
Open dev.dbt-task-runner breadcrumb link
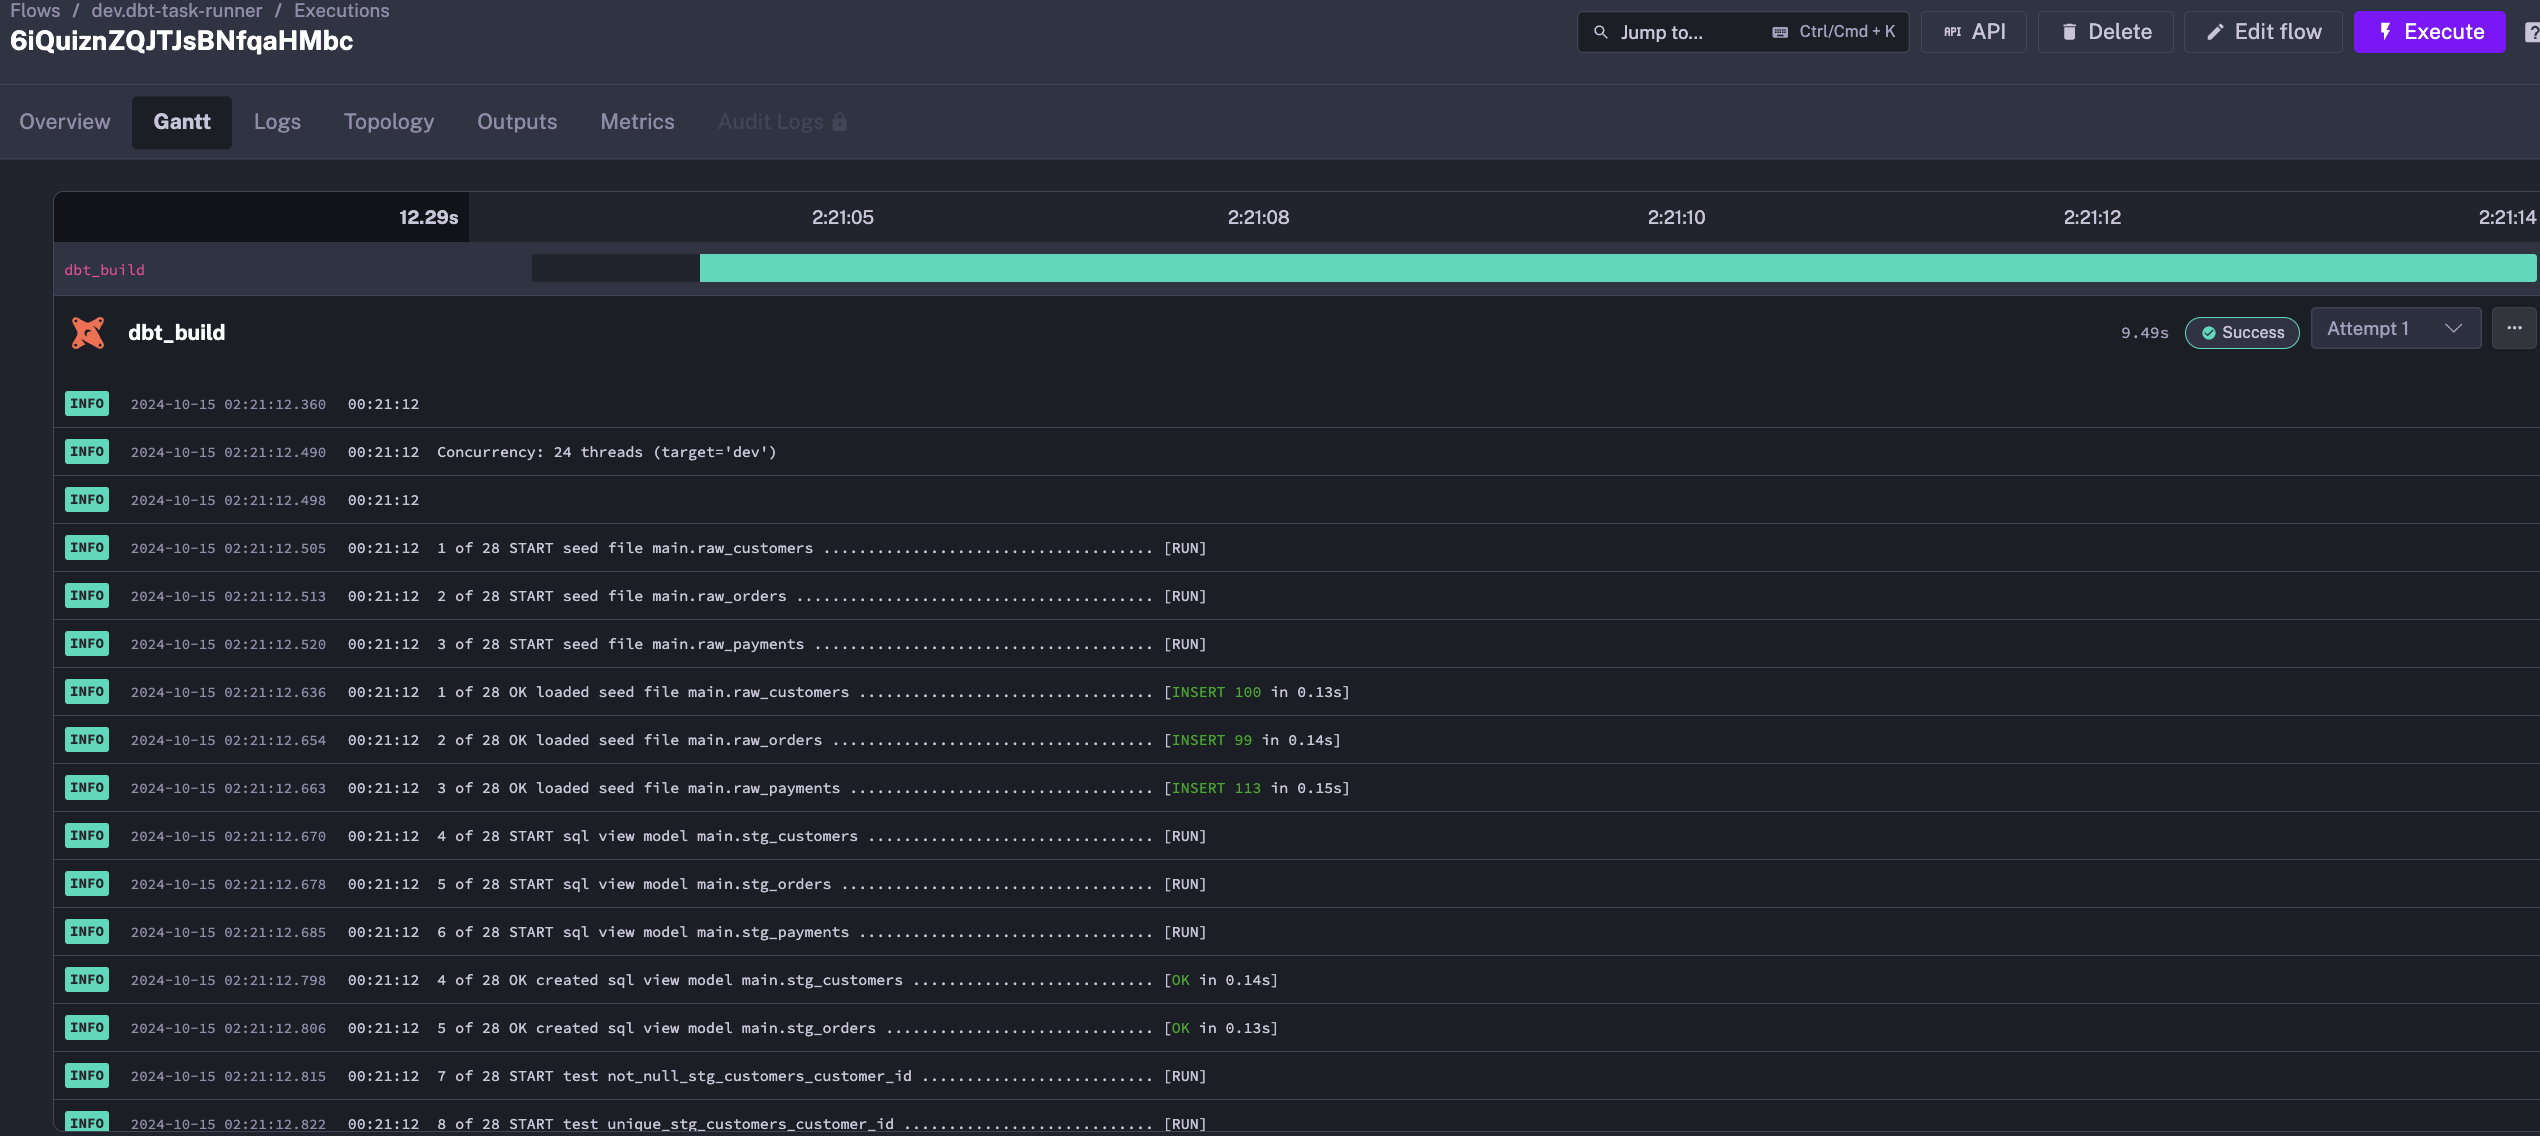[x=177, y=11]
